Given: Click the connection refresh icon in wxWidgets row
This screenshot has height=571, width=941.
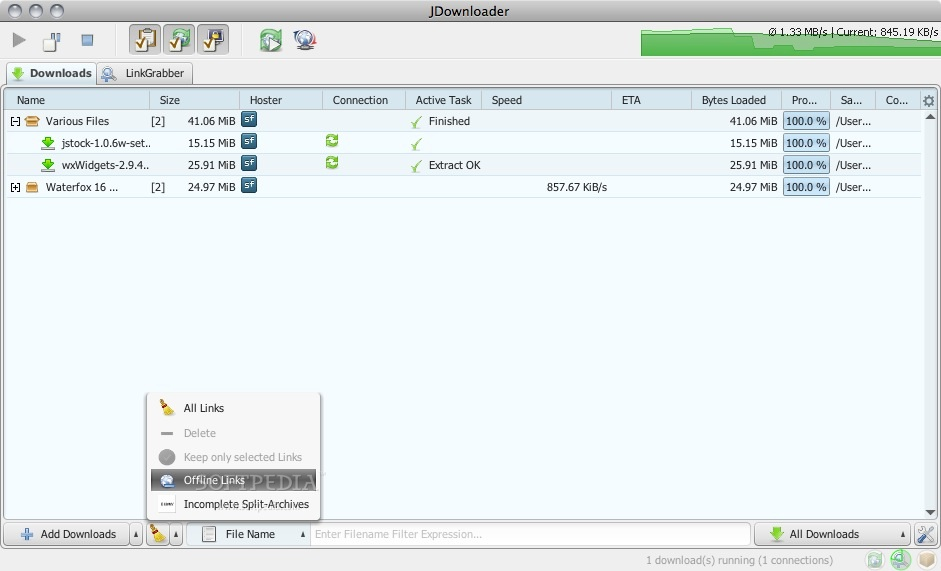Looking at the screenshot, I should click(332, 163).
